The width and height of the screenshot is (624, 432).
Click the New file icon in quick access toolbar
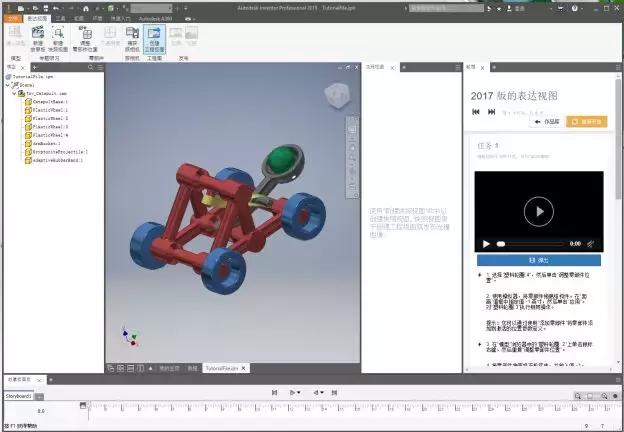(x=21, y=8)
